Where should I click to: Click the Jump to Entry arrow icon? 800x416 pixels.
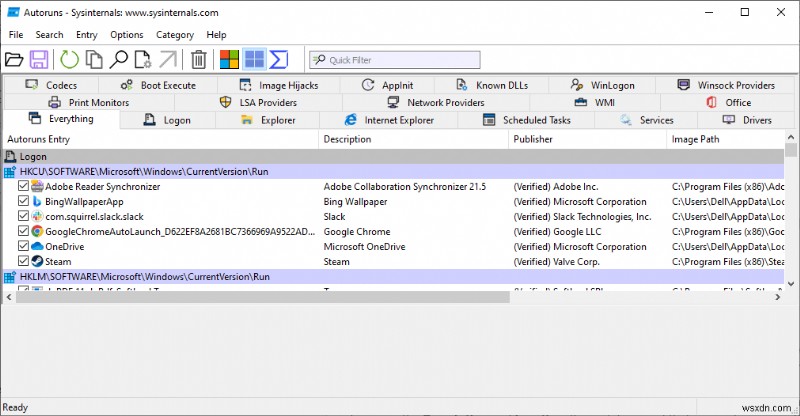(167, 60)
